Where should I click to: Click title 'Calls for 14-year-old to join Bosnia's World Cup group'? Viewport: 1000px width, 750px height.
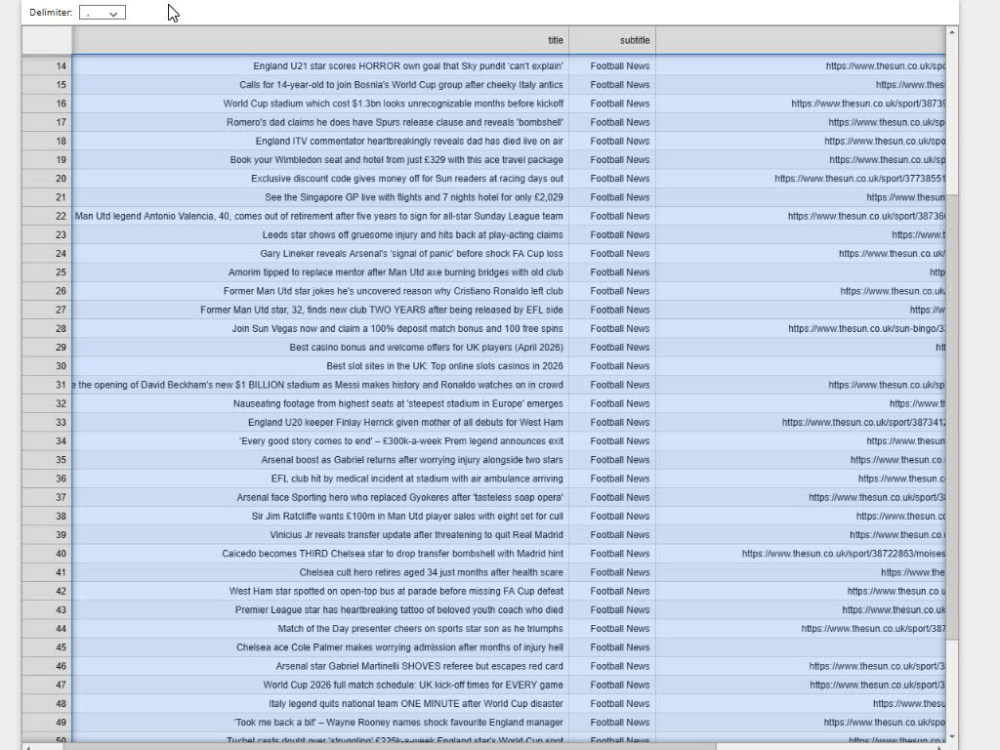(x=401, y=85)
